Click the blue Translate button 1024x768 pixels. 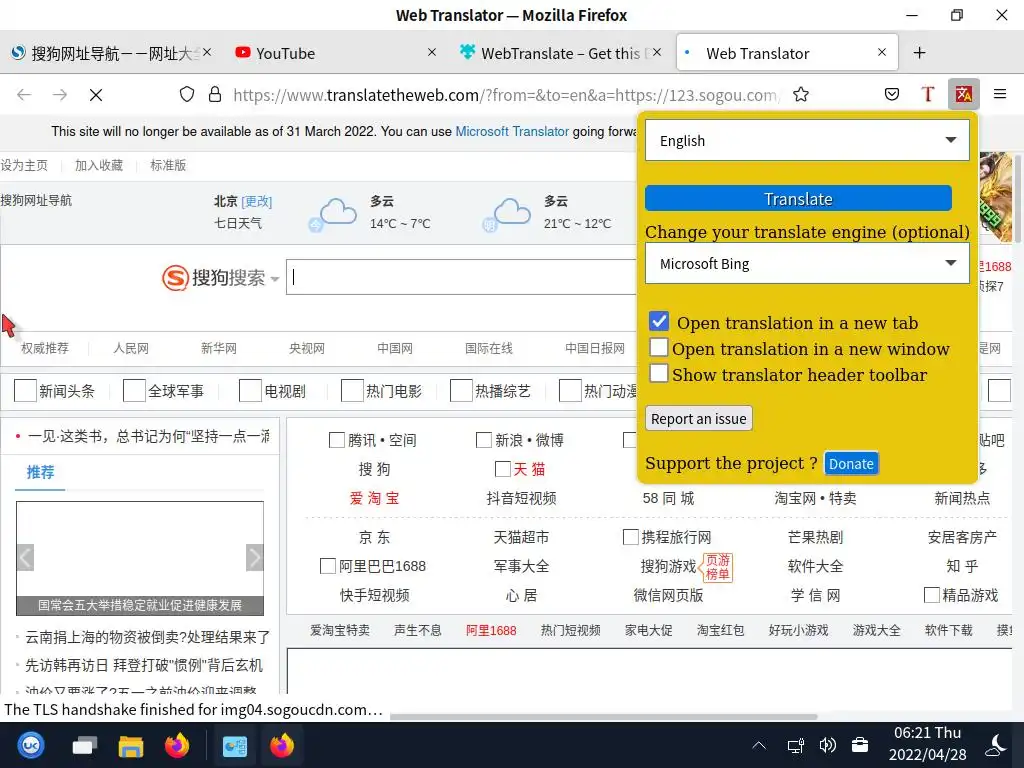coord(798,199)
